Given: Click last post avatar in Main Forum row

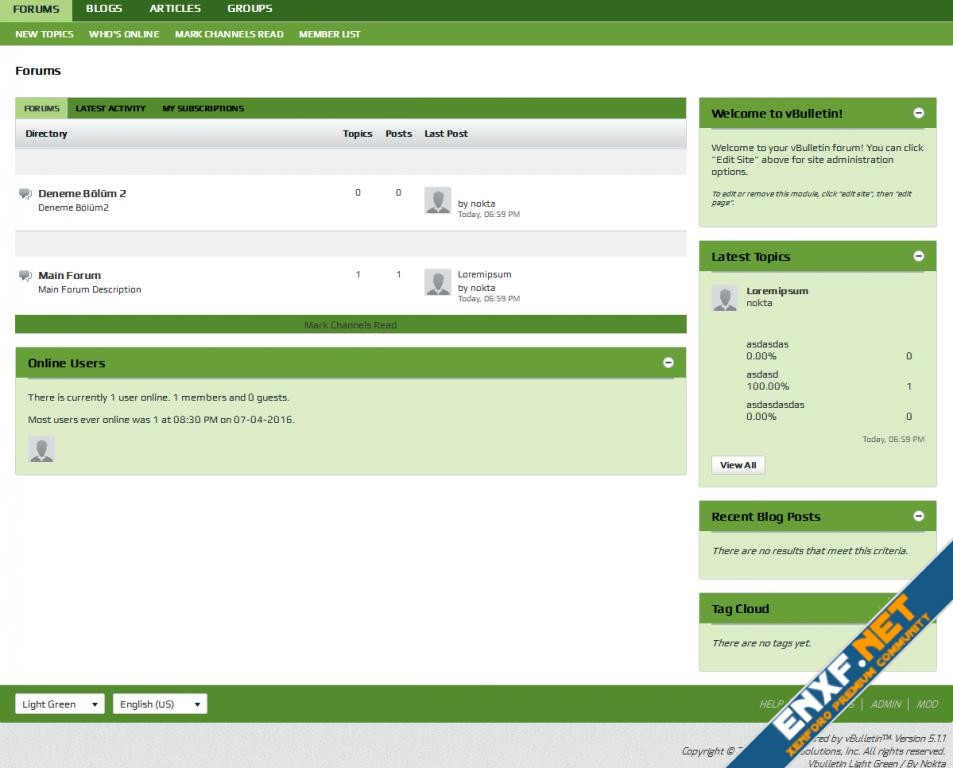Looking at the screenshot, I should pos(437,282).
